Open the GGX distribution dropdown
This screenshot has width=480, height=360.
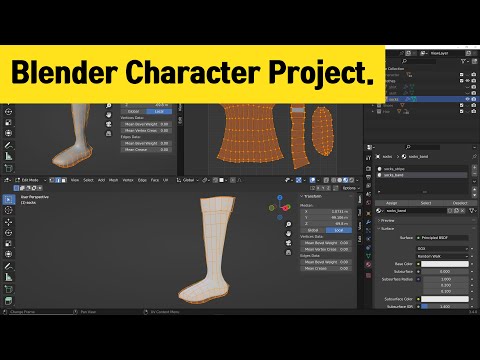coord(443,249)
